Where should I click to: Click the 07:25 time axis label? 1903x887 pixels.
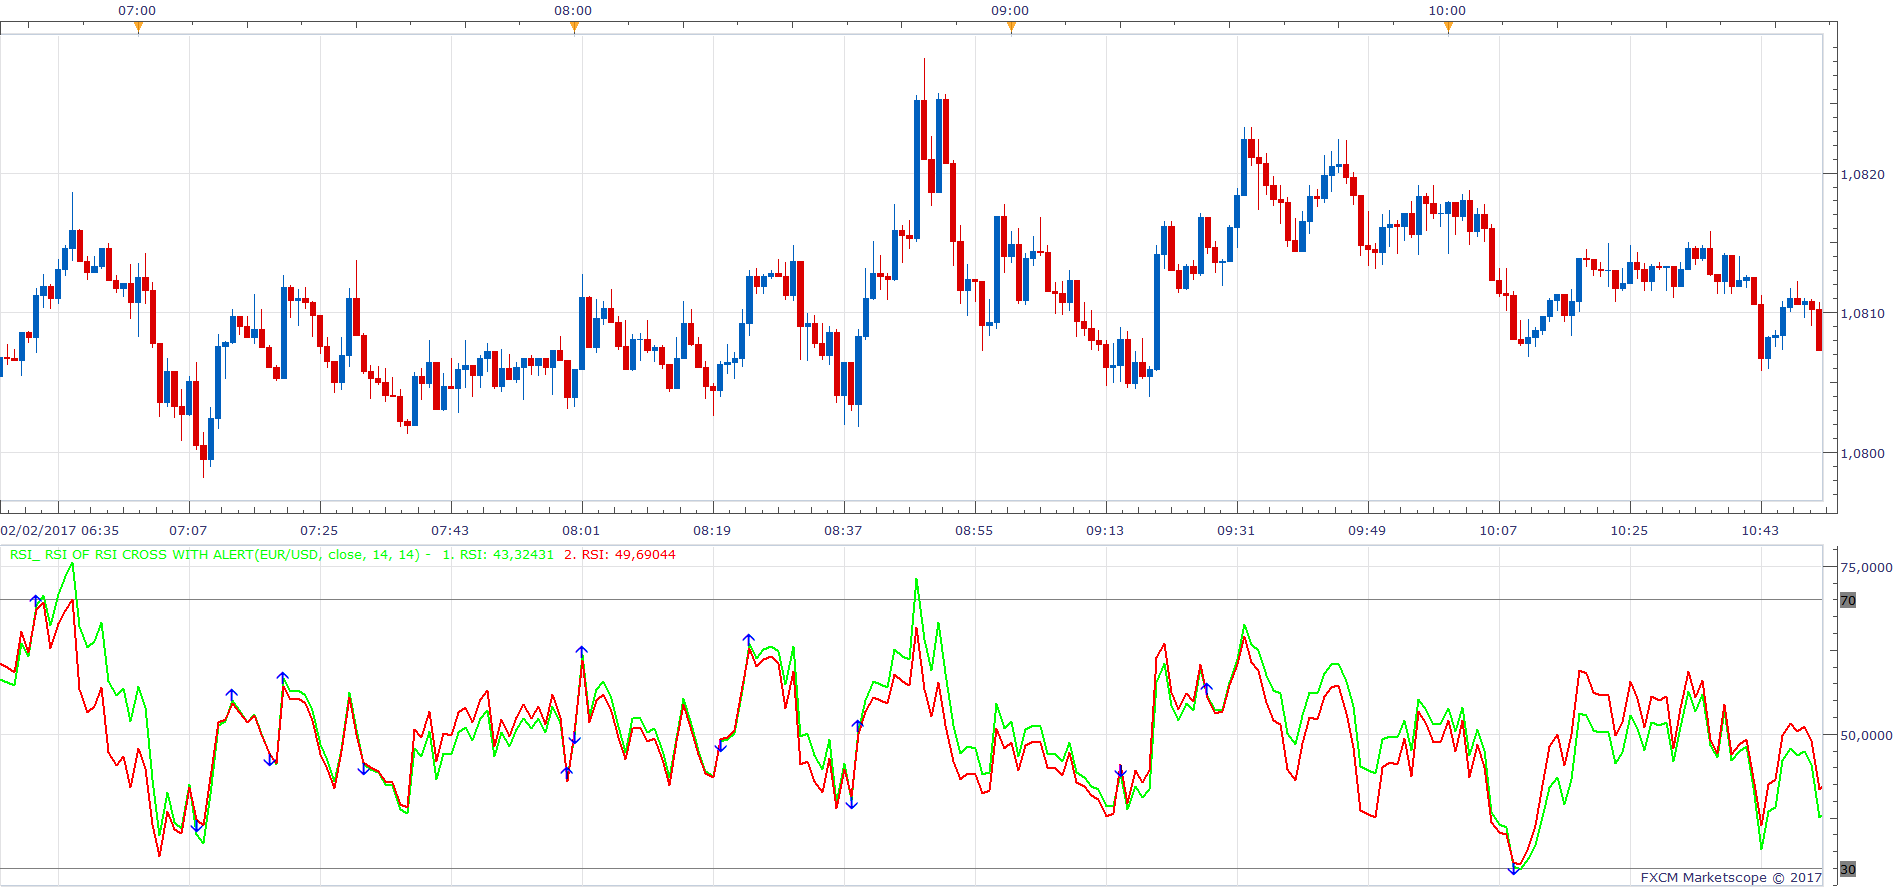point(319,530)
